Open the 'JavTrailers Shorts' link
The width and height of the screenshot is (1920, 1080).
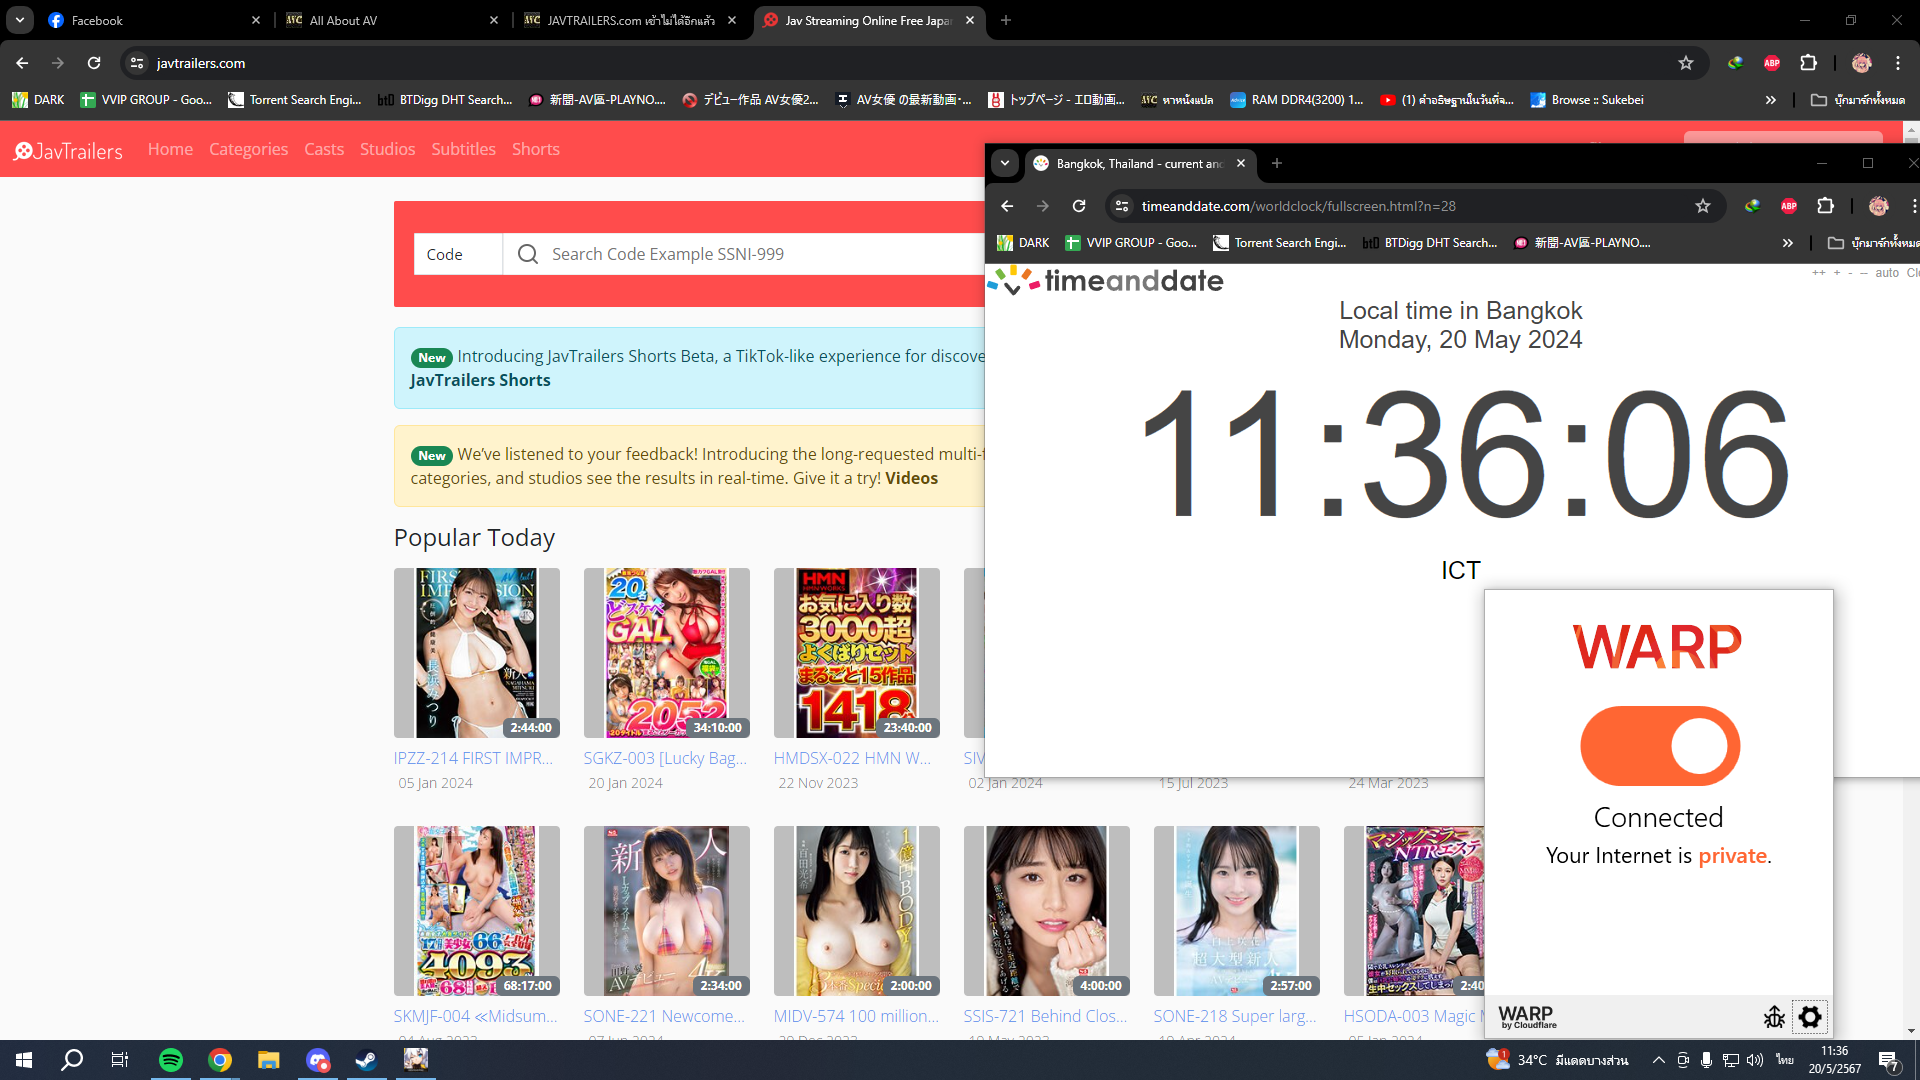pos(480,380)
